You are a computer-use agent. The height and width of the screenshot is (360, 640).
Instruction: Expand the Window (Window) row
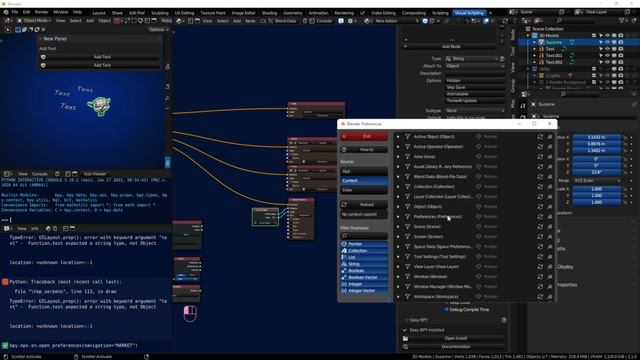(x=398, y=277)
